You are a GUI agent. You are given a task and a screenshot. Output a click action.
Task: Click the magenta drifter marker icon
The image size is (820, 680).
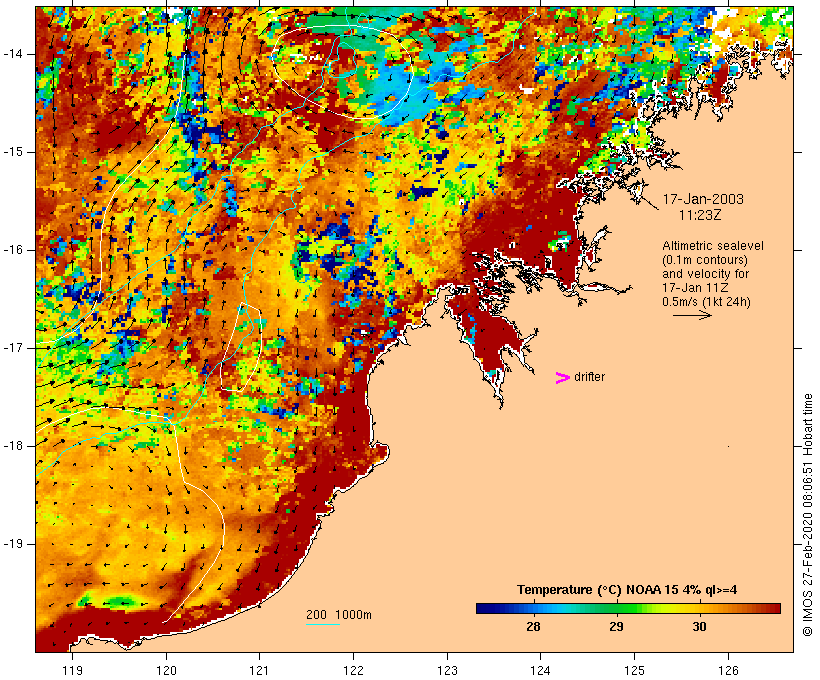[x=563, y=378]
